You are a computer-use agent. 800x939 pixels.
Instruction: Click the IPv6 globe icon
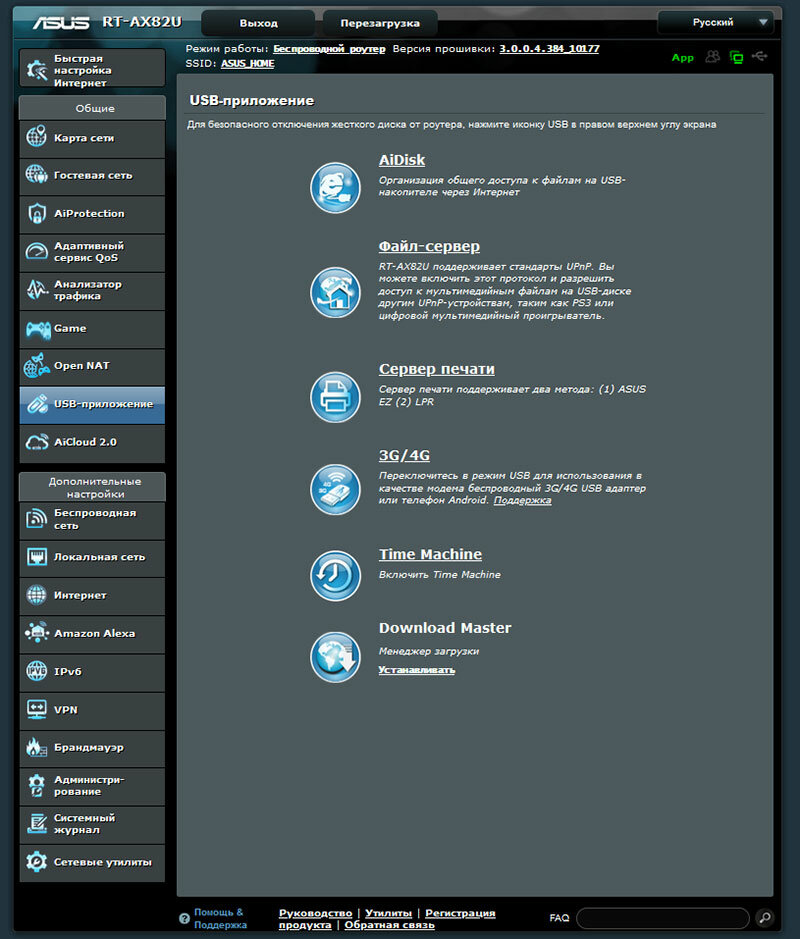click(37, 671)
